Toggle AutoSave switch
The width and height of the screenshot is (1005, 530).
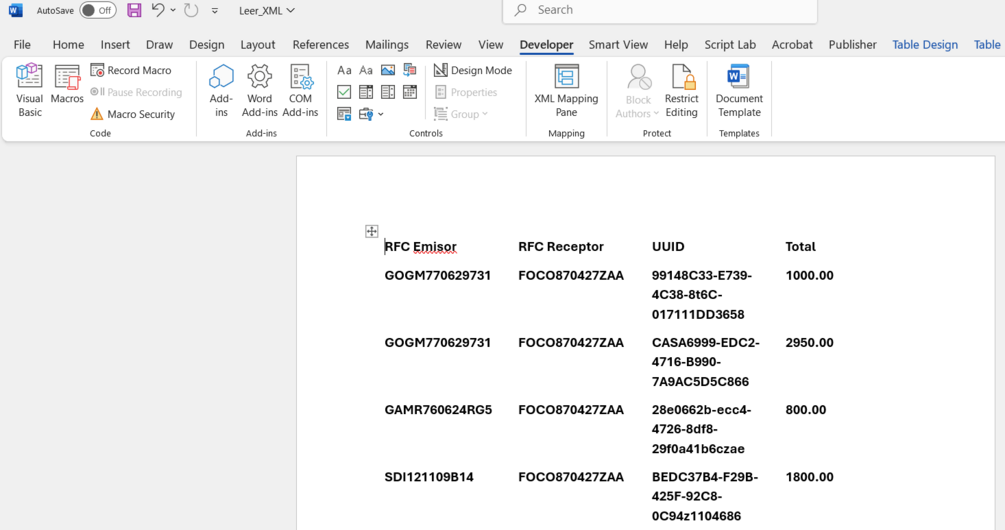click(98, 10)
